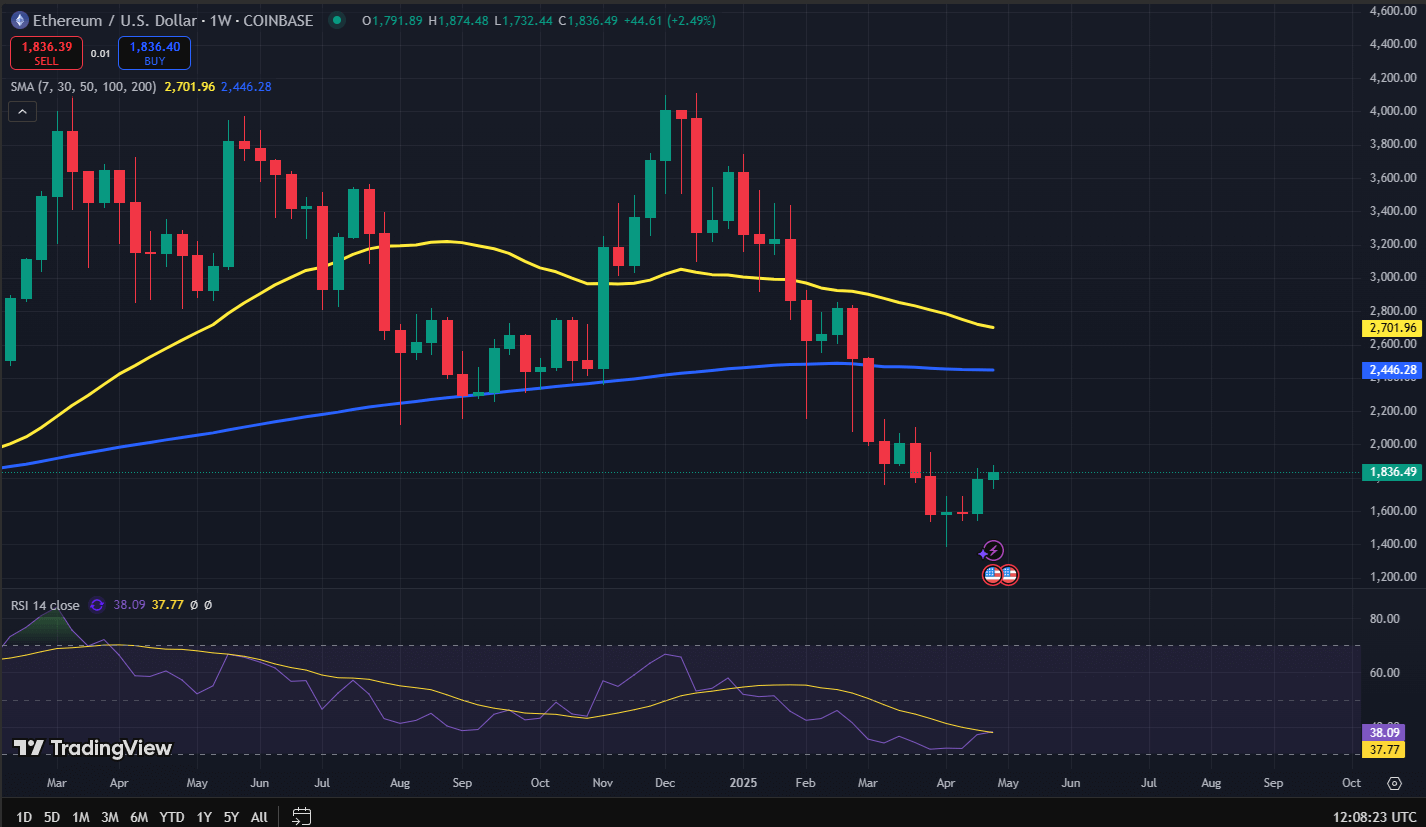Click the green market status dot
Viewport: 1426px width, 827px height.
click(x=337, y=20)
